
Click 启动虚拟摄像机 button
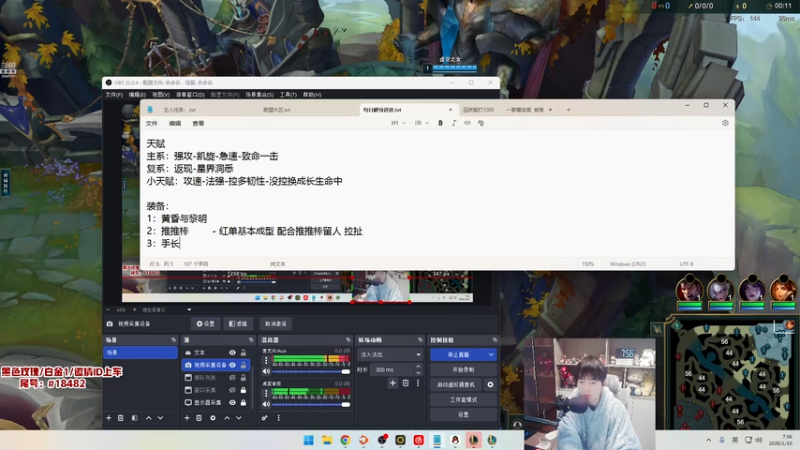pos(456,385)
